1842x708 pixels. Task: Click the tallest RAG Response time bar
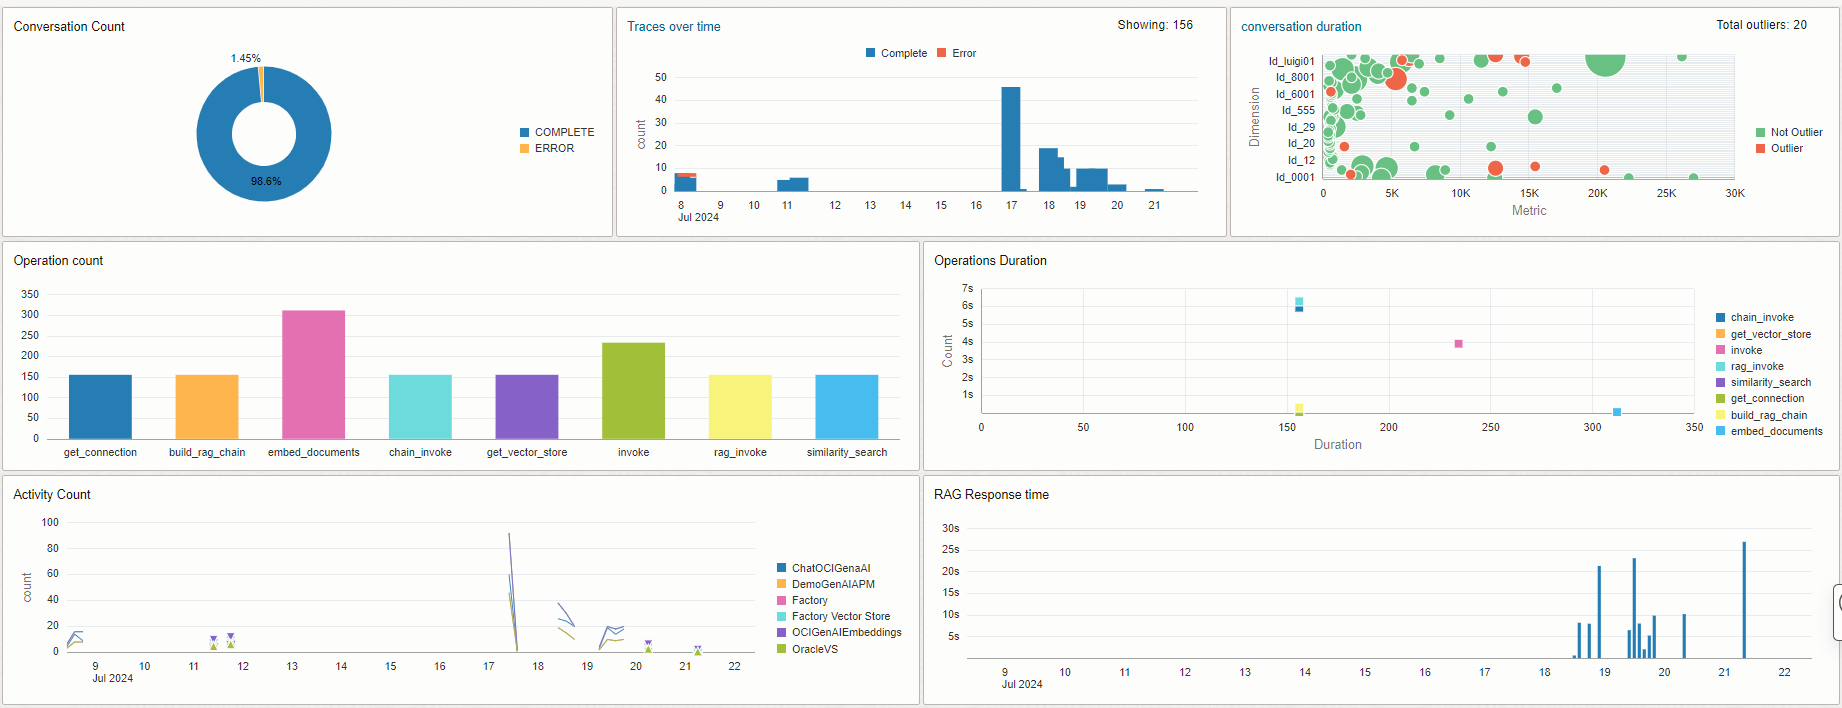(1744, 600)
